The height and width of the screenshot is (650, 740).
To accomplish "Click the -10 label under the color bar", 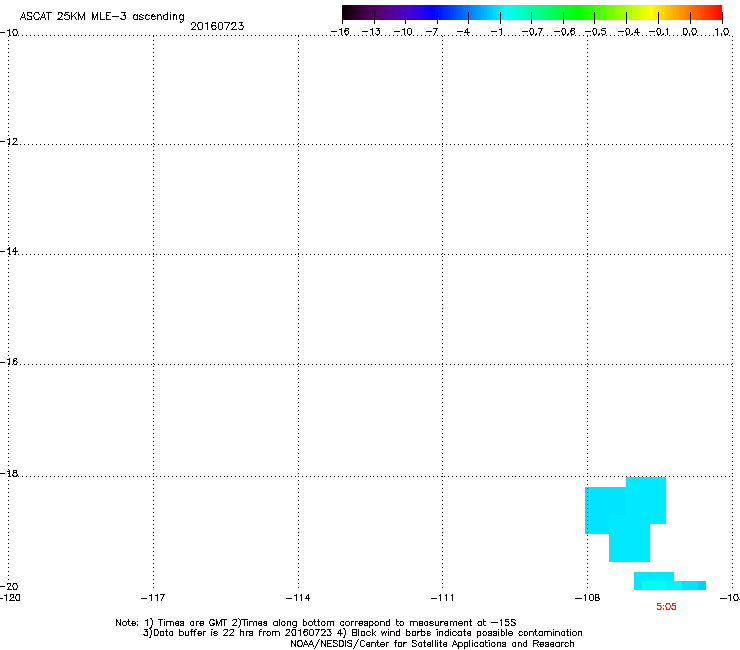I will (403, 32).
